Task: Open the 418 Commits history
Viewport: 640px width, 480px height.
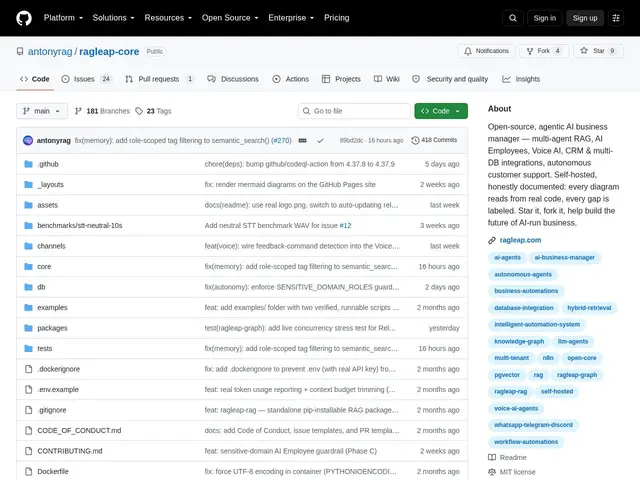Action: point(434,140)
